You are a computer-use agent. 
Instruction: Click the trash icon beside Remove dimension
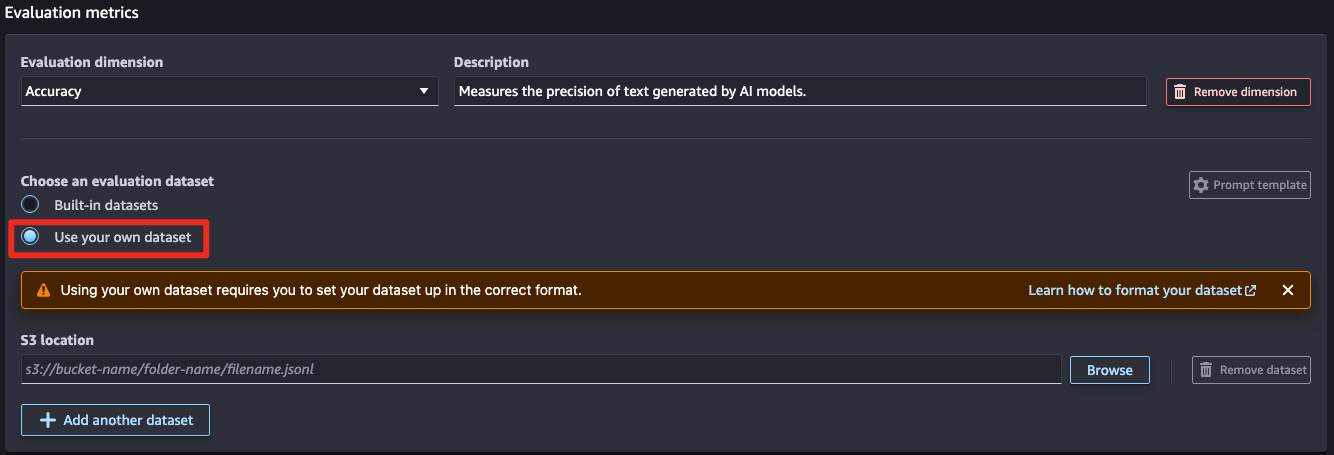(x=1180, y=92)
